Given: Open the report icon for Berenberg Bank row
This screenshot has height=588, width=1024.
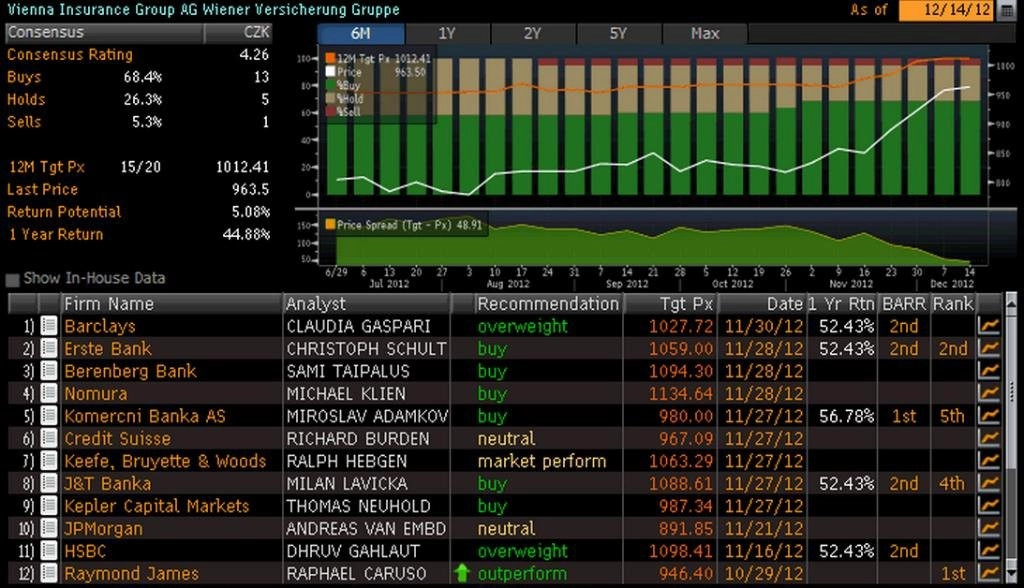Looking at the screenshot, I should 49,370.
